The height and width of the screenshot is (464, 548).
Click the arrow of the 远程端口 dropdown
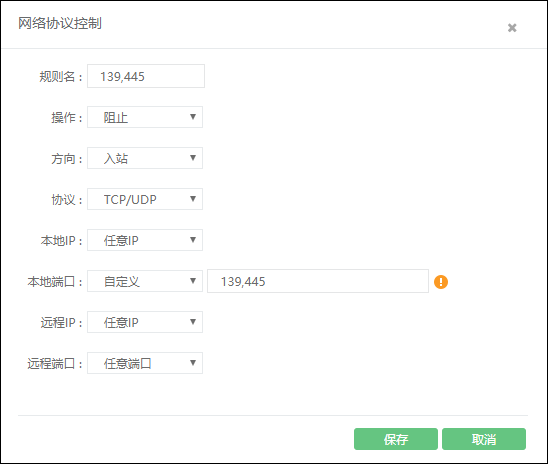[x=193, y=363]
